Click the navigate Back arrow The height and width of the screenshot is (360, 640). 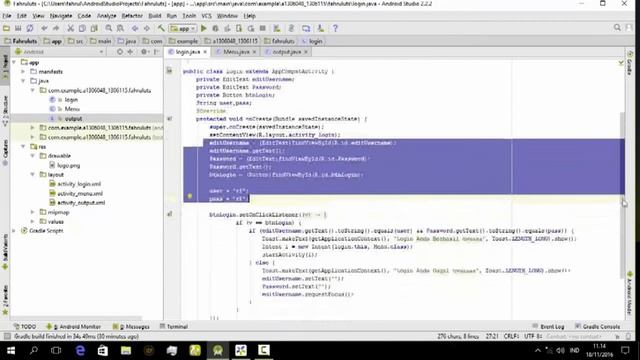[x=135, y=28]
